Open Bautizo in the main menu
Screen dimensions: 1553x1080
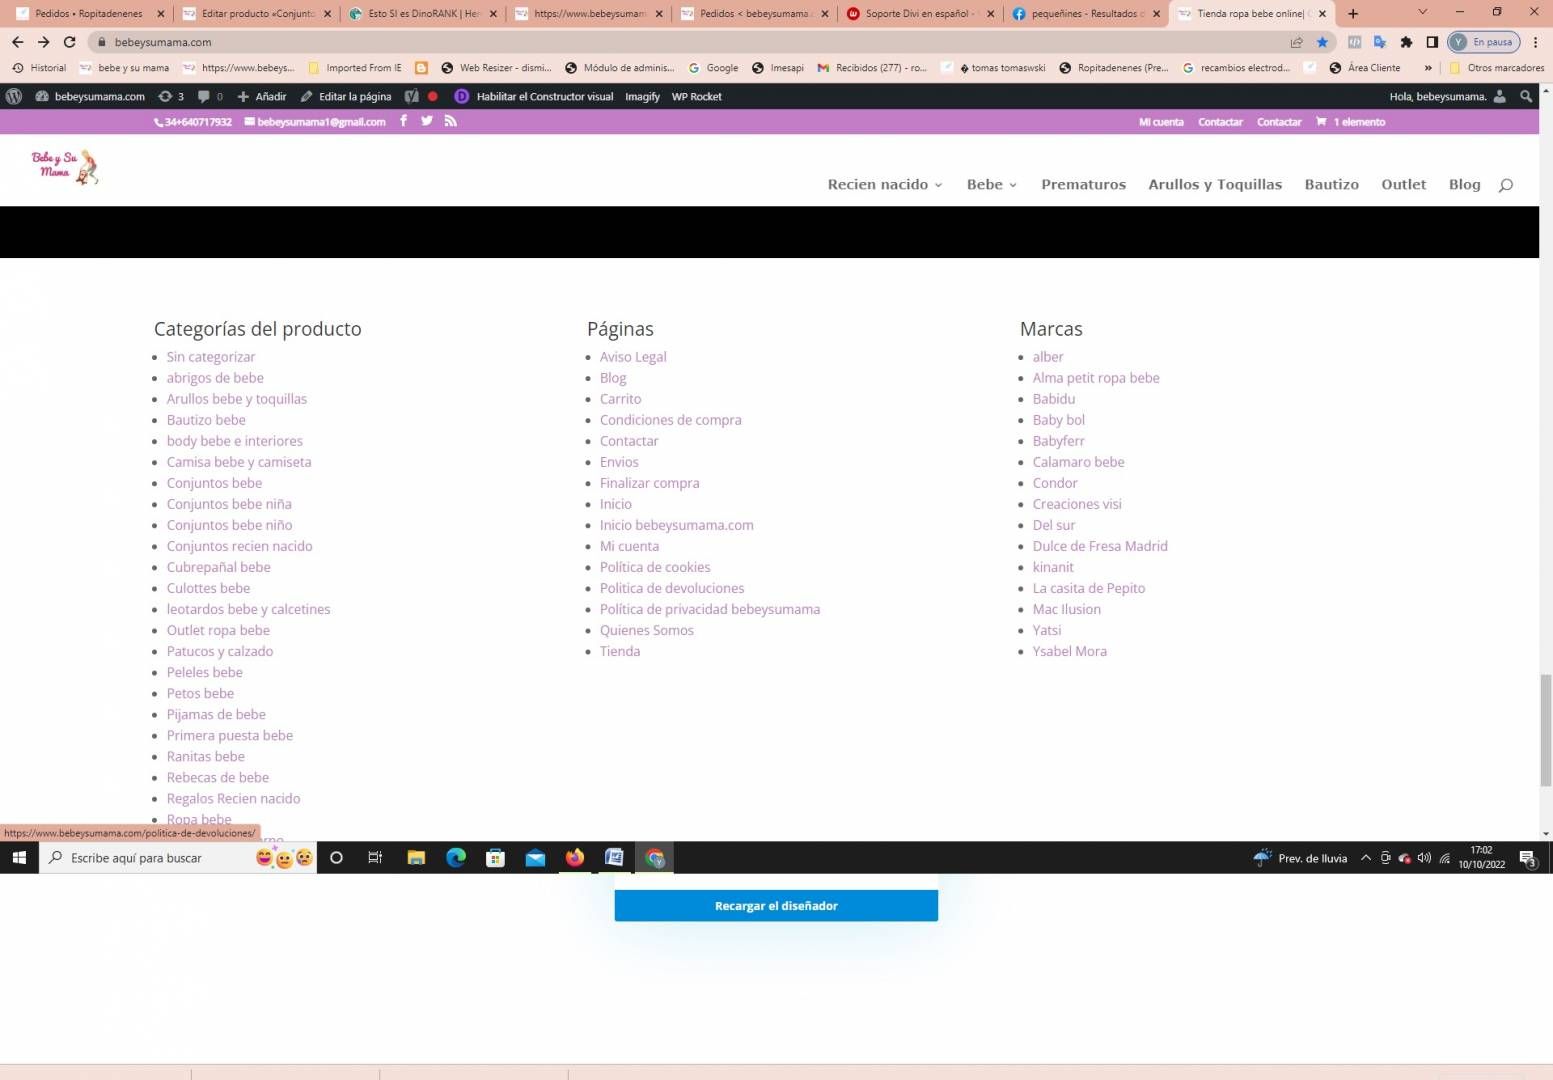tap(1331, 185)
